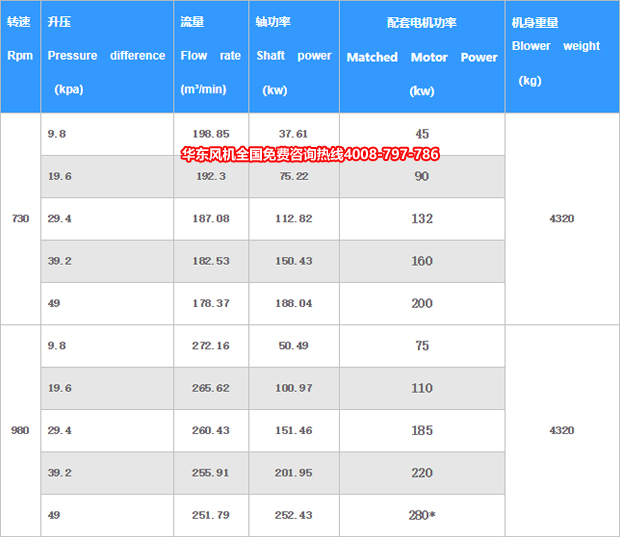This screenshot has width=620, height=537.
Task: Select the 980 Rpm cell
Action: click(x=20, y=430)
